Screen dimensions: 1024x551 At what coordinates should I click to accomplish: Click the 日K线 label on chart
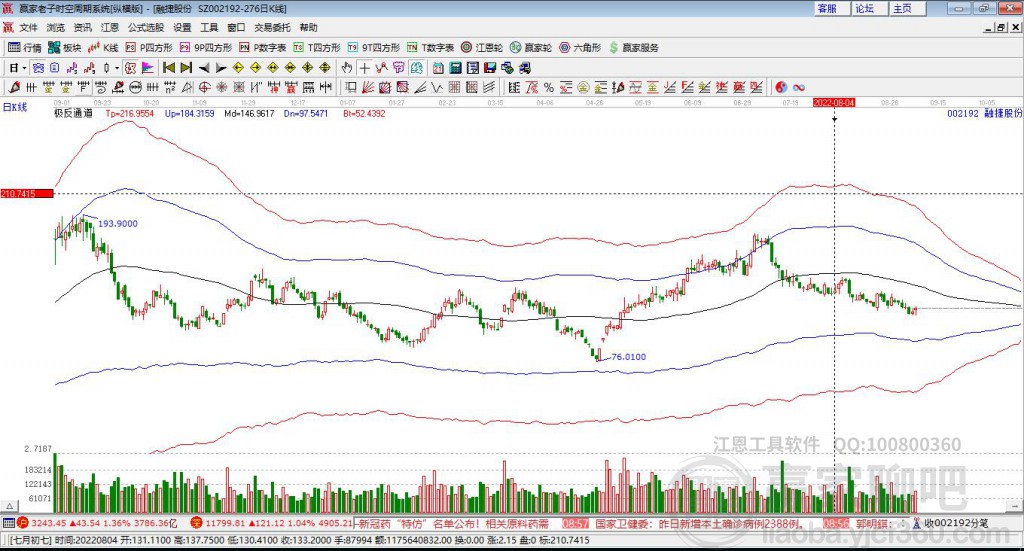click(14, 107)
